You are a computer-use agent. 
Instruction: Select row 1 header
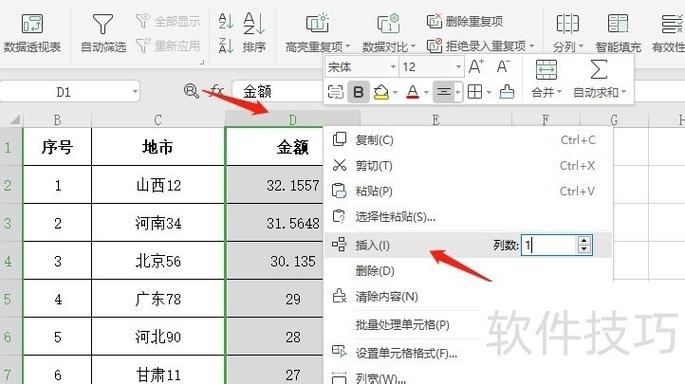[10, 147]
